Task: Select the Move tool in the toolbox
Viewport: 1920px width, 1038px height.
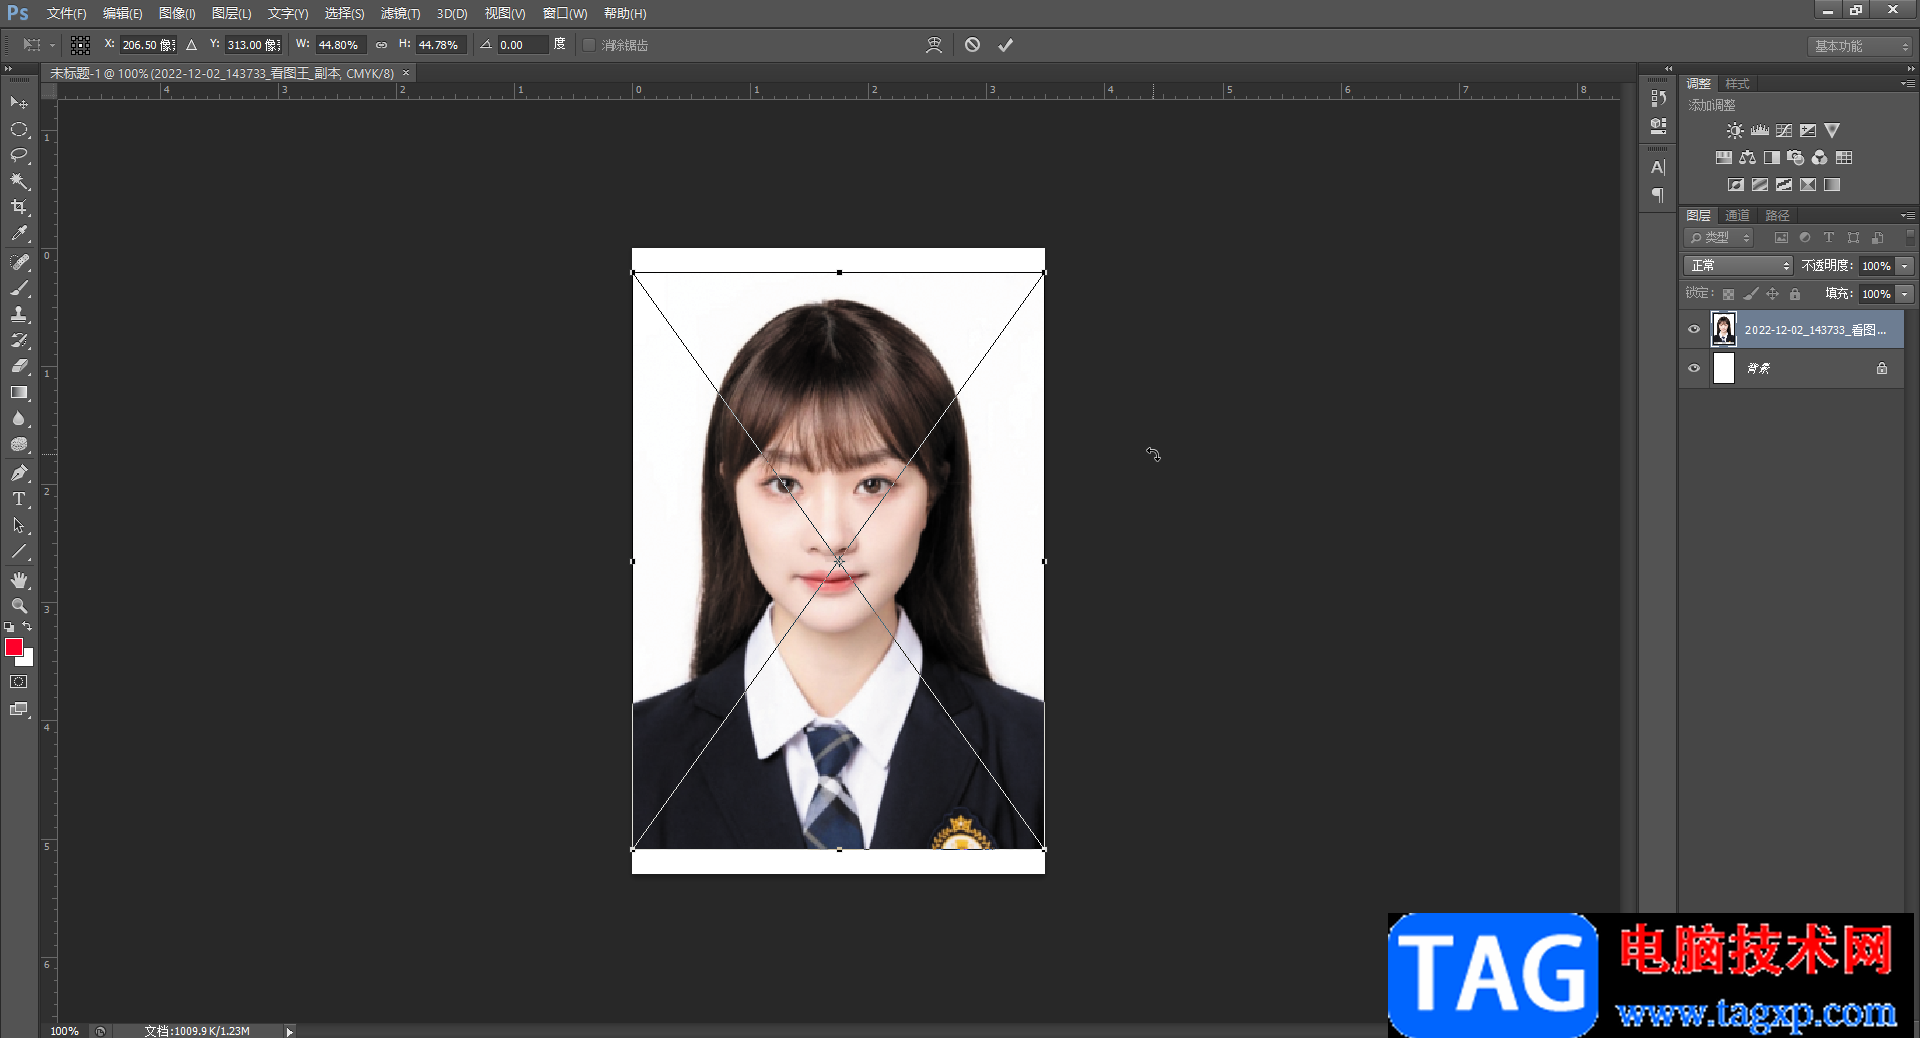Action: tap(19, 103)
